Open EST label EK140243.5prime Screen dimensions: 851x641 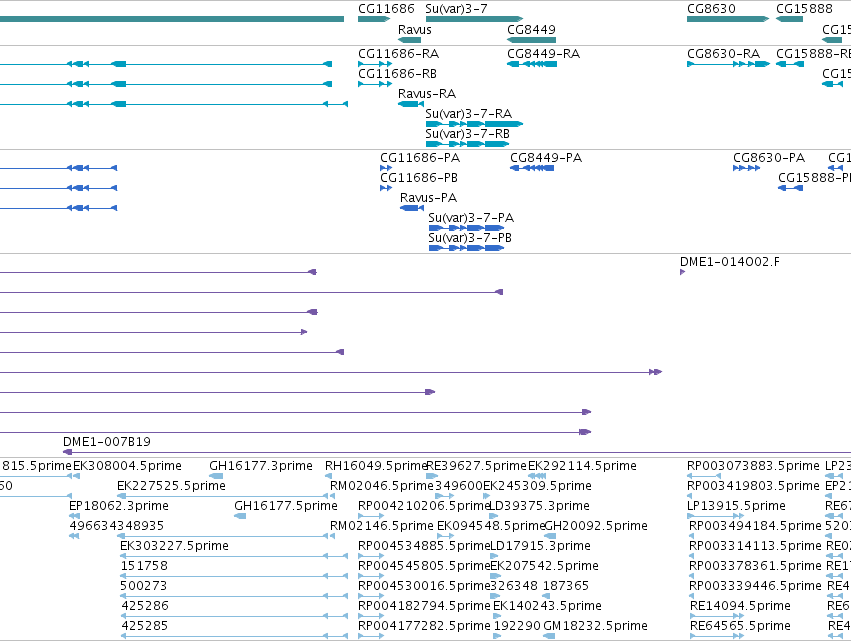click(x=547, y=606)
